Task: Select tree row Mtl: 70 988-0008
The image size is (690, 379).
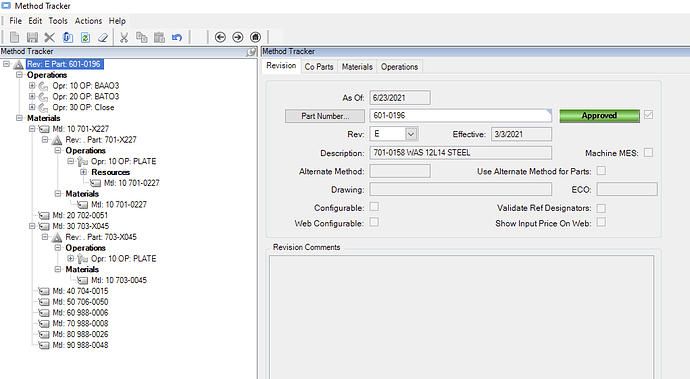Action: tap(80, 324)
